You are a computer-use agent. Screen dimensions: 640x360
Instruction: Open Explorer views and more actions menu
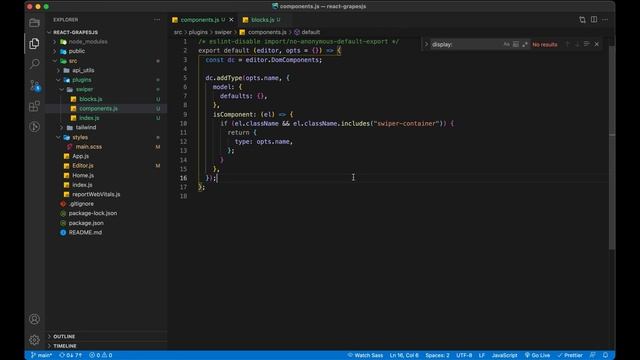point(157,20)
